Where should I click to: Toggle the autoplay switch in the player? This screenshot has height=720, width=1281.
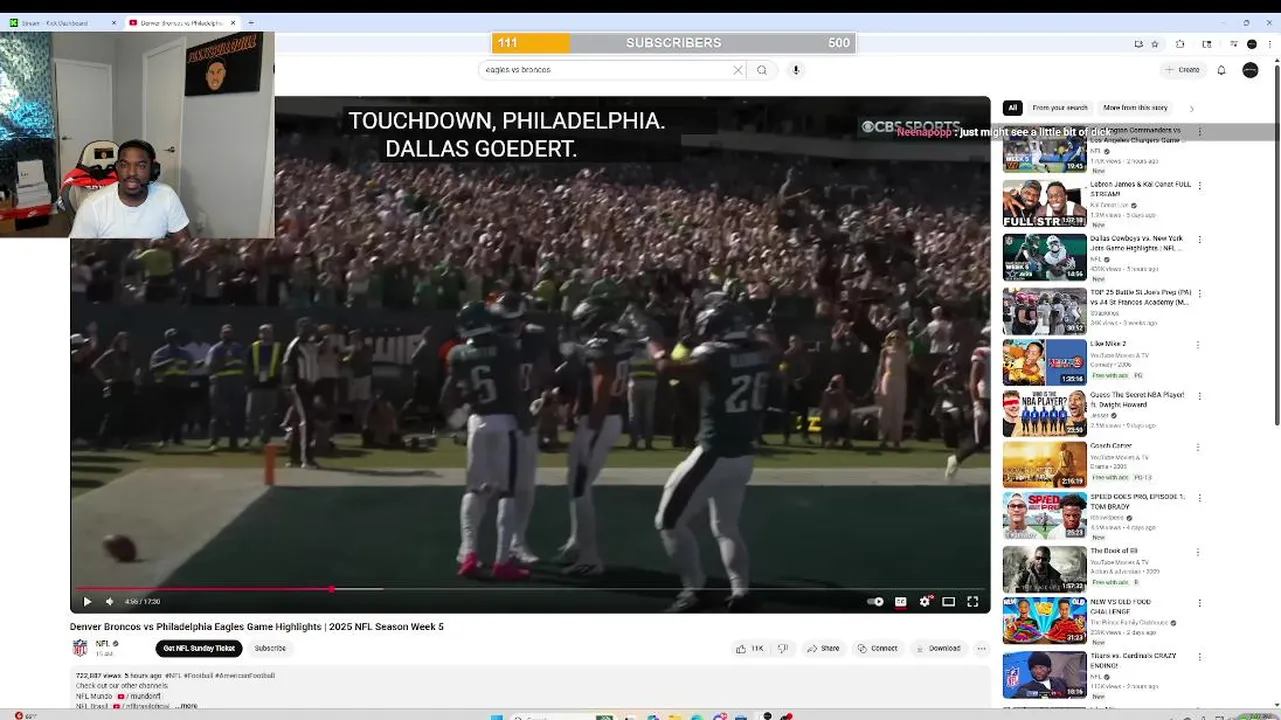tap(876, 601)
